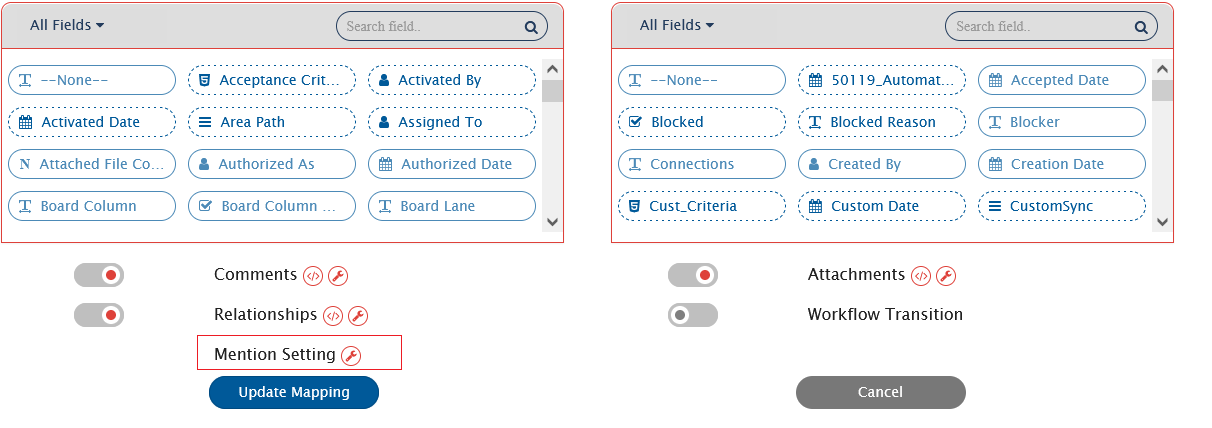The image size is (1212, 428).
Task: Select the Acceptance Criteria field chip
Action: pos(272,80)
